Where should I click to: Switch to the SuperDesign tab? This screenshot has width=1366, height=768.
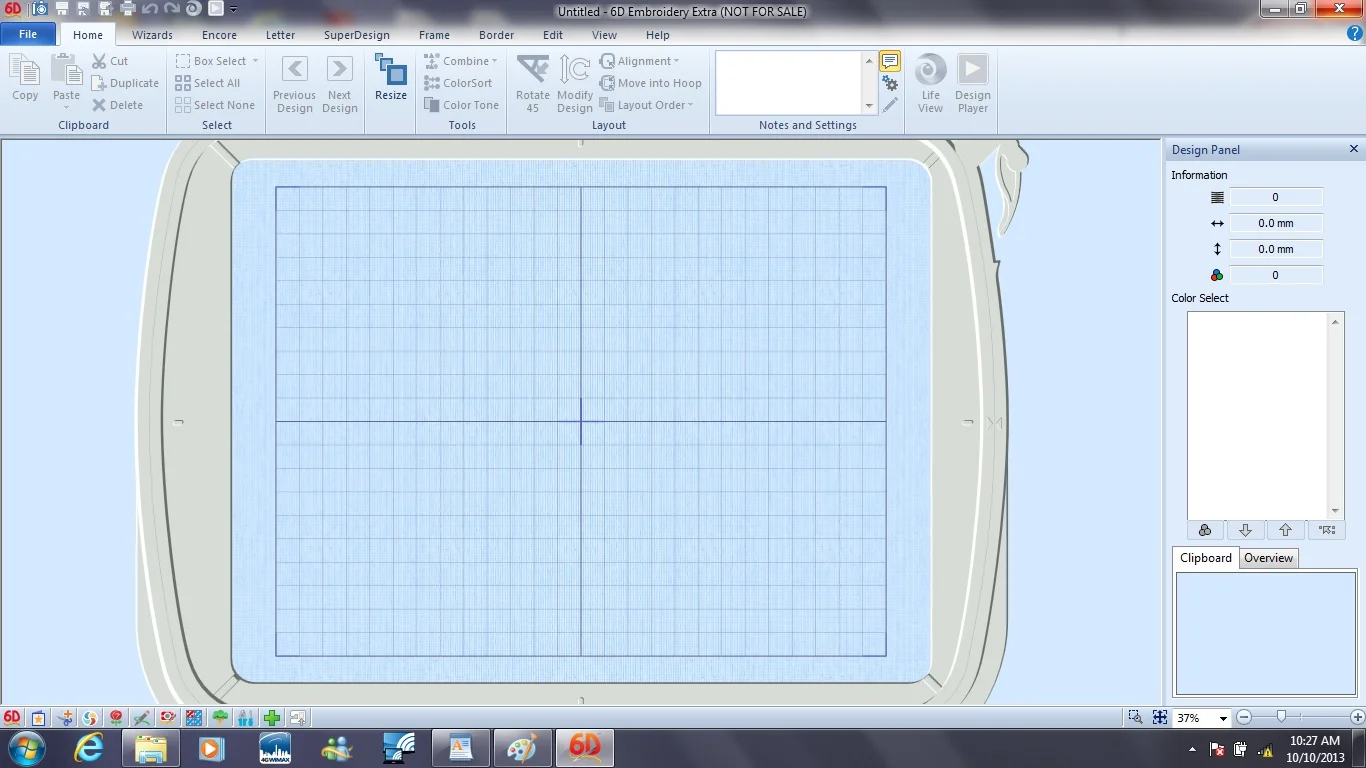(x=357, y=35)
